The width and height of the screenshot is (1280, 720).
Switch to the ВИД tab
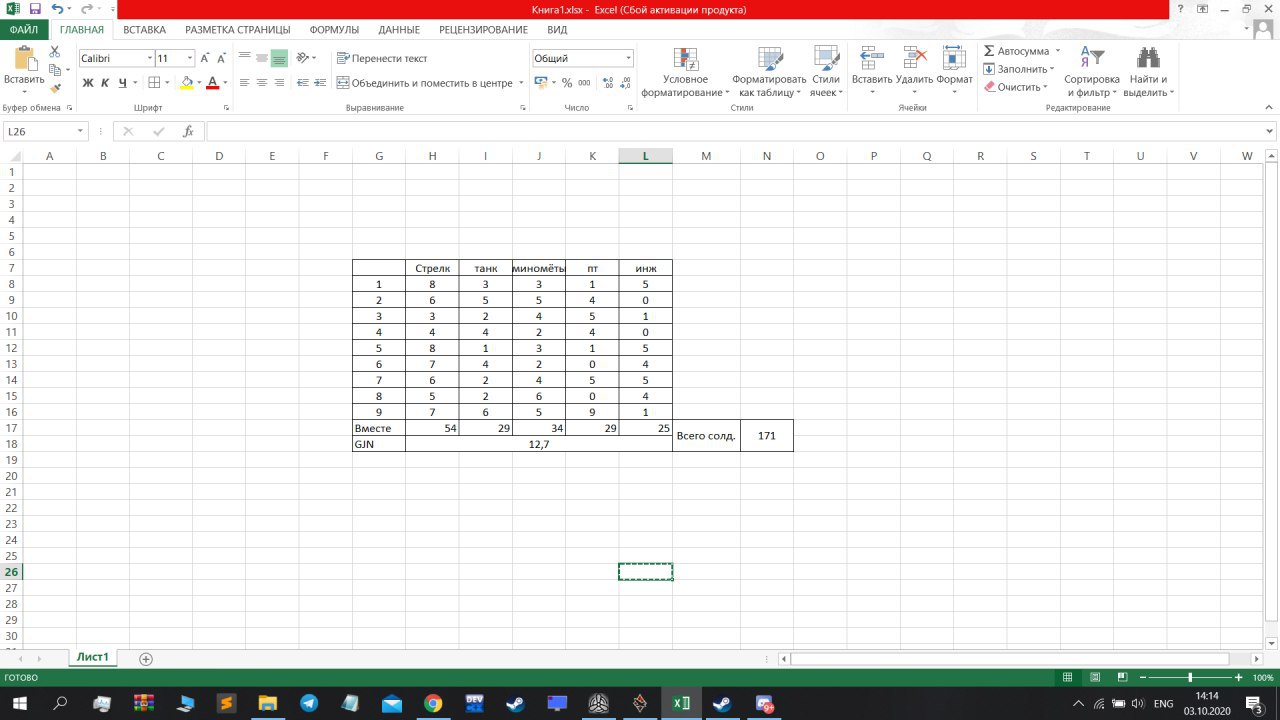click(x=557, y=30)
